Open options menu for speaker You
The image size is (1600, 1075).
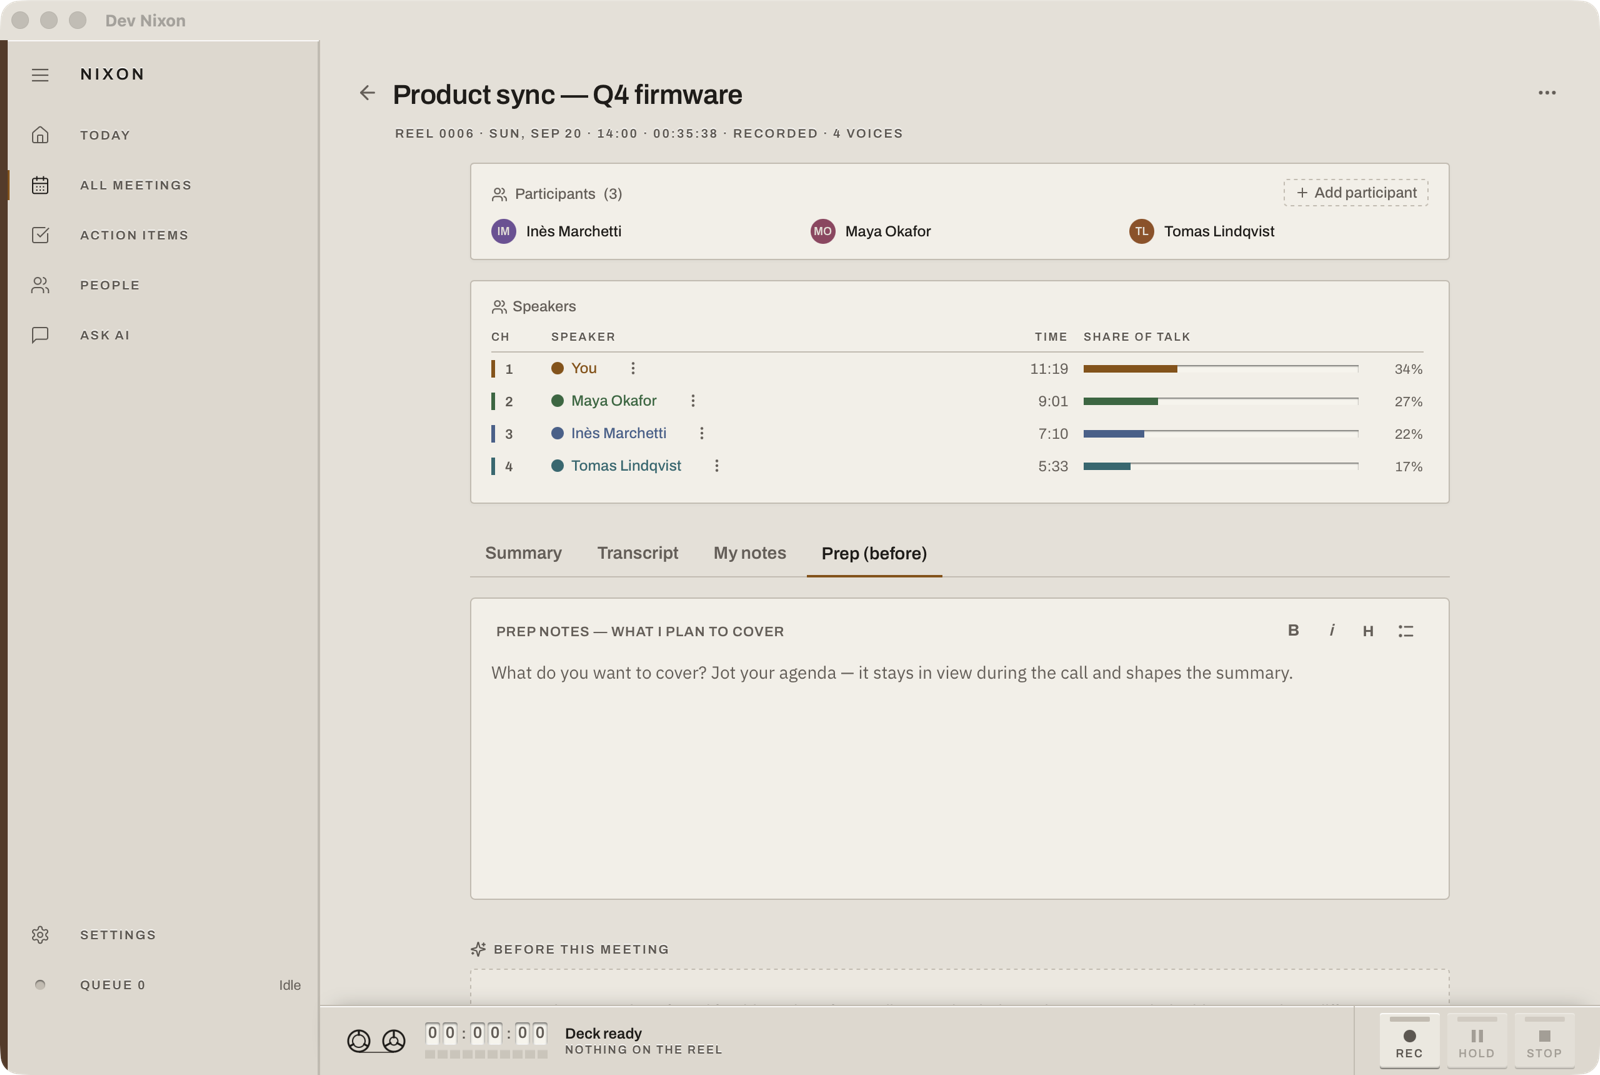(x=633, y=368)
